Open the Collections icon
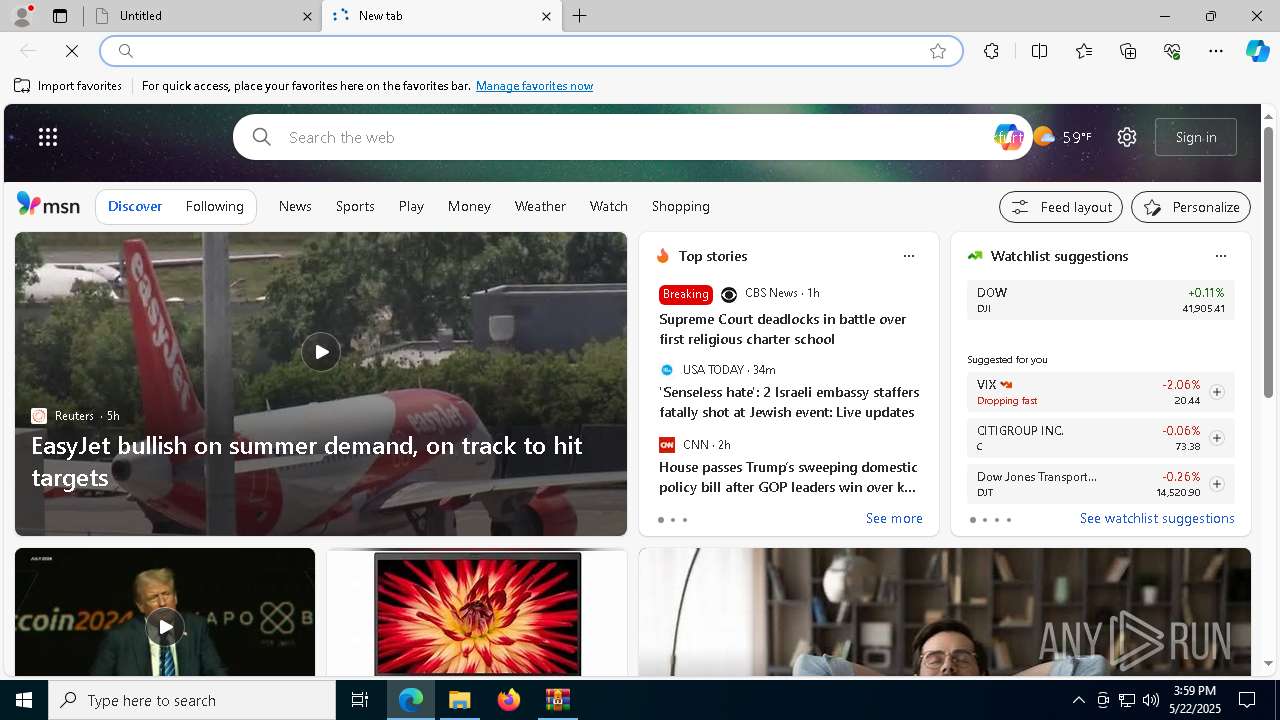Viewport: 1280px width, 720px height. point(1128,51)
